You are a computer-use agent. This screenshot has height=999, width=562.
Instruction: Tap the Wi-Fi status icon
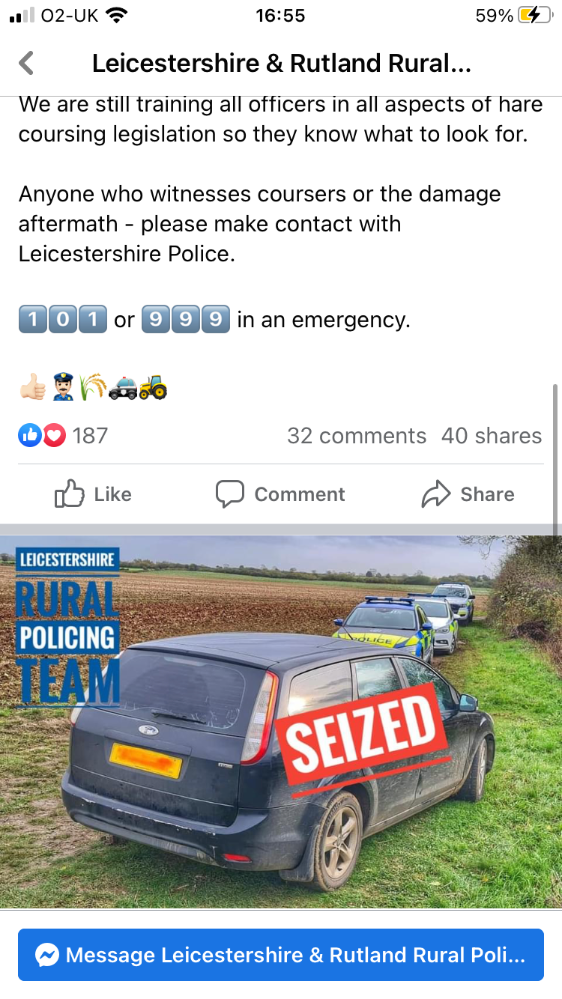click(117, 15)
